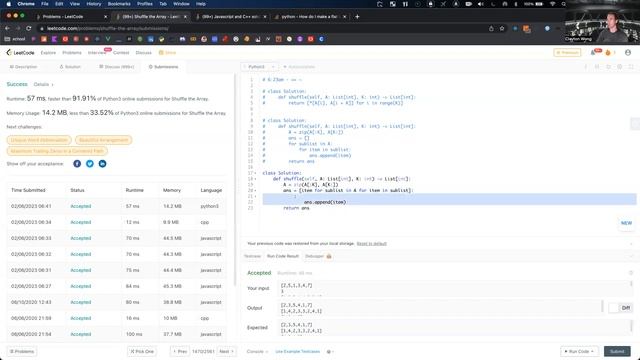
Task: Close the Shuffle the Array tab
Action: click(x=185, y=17)
